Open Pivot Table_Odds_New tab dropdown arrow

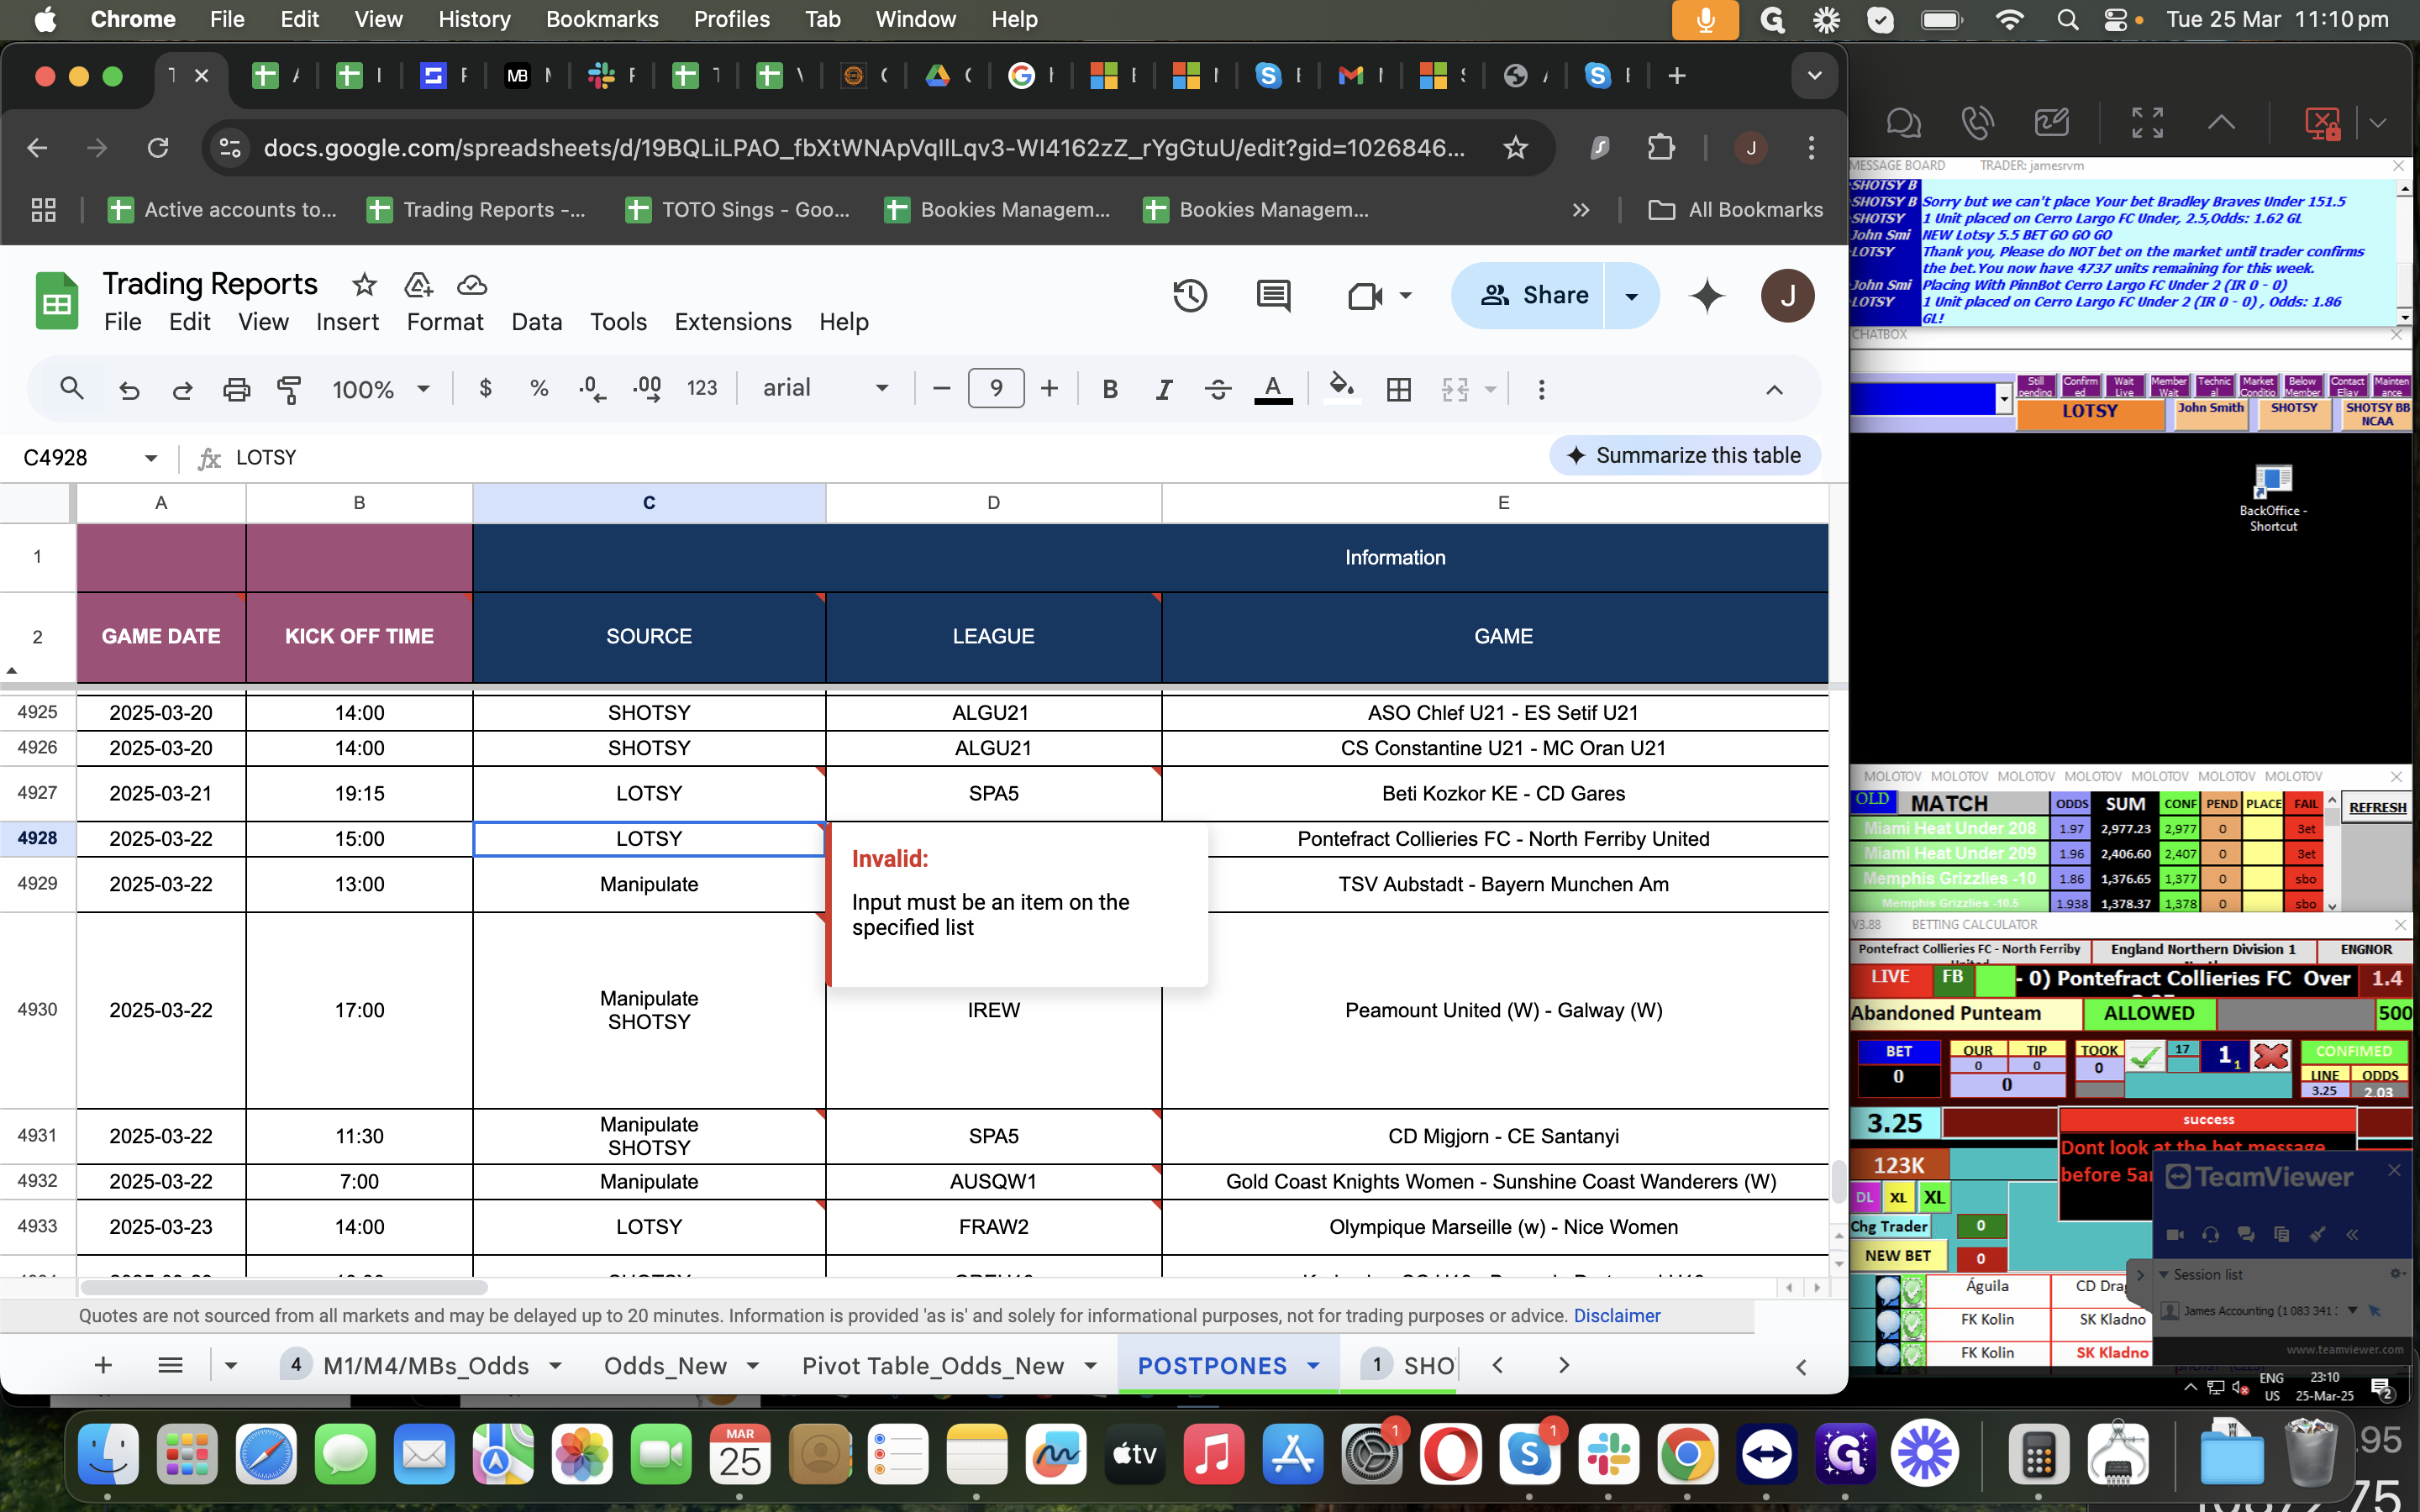1091,1366
